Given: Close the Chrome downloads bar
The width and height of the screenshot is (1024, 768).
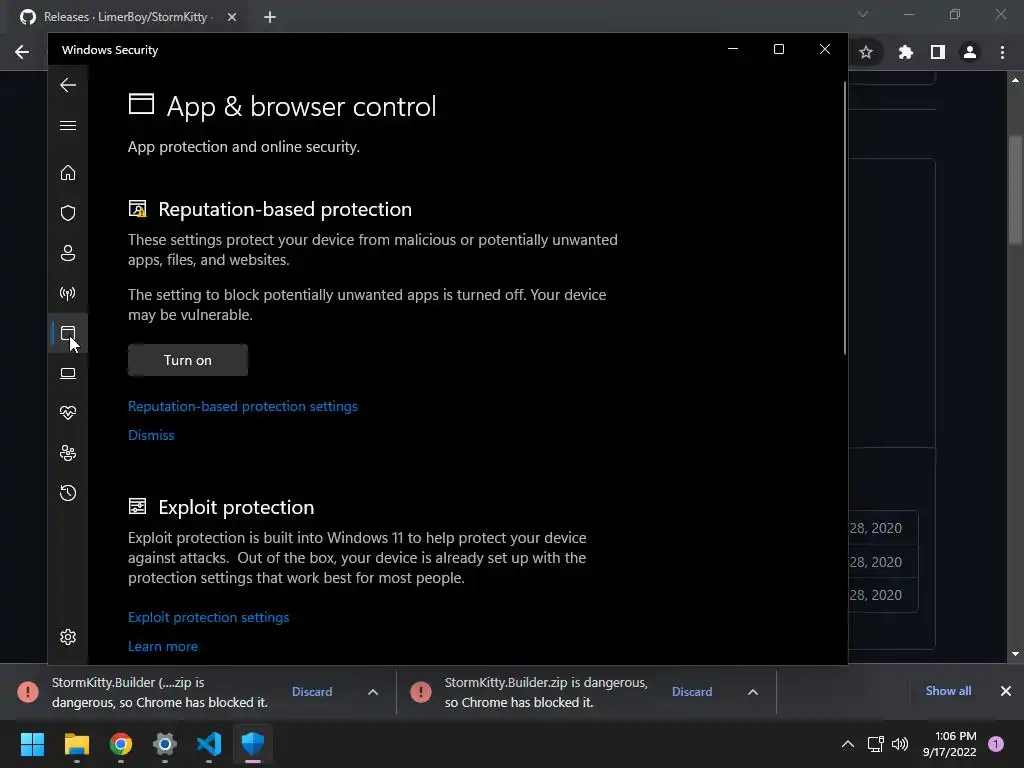Looking at the screenshot, I should [1006, 691].
